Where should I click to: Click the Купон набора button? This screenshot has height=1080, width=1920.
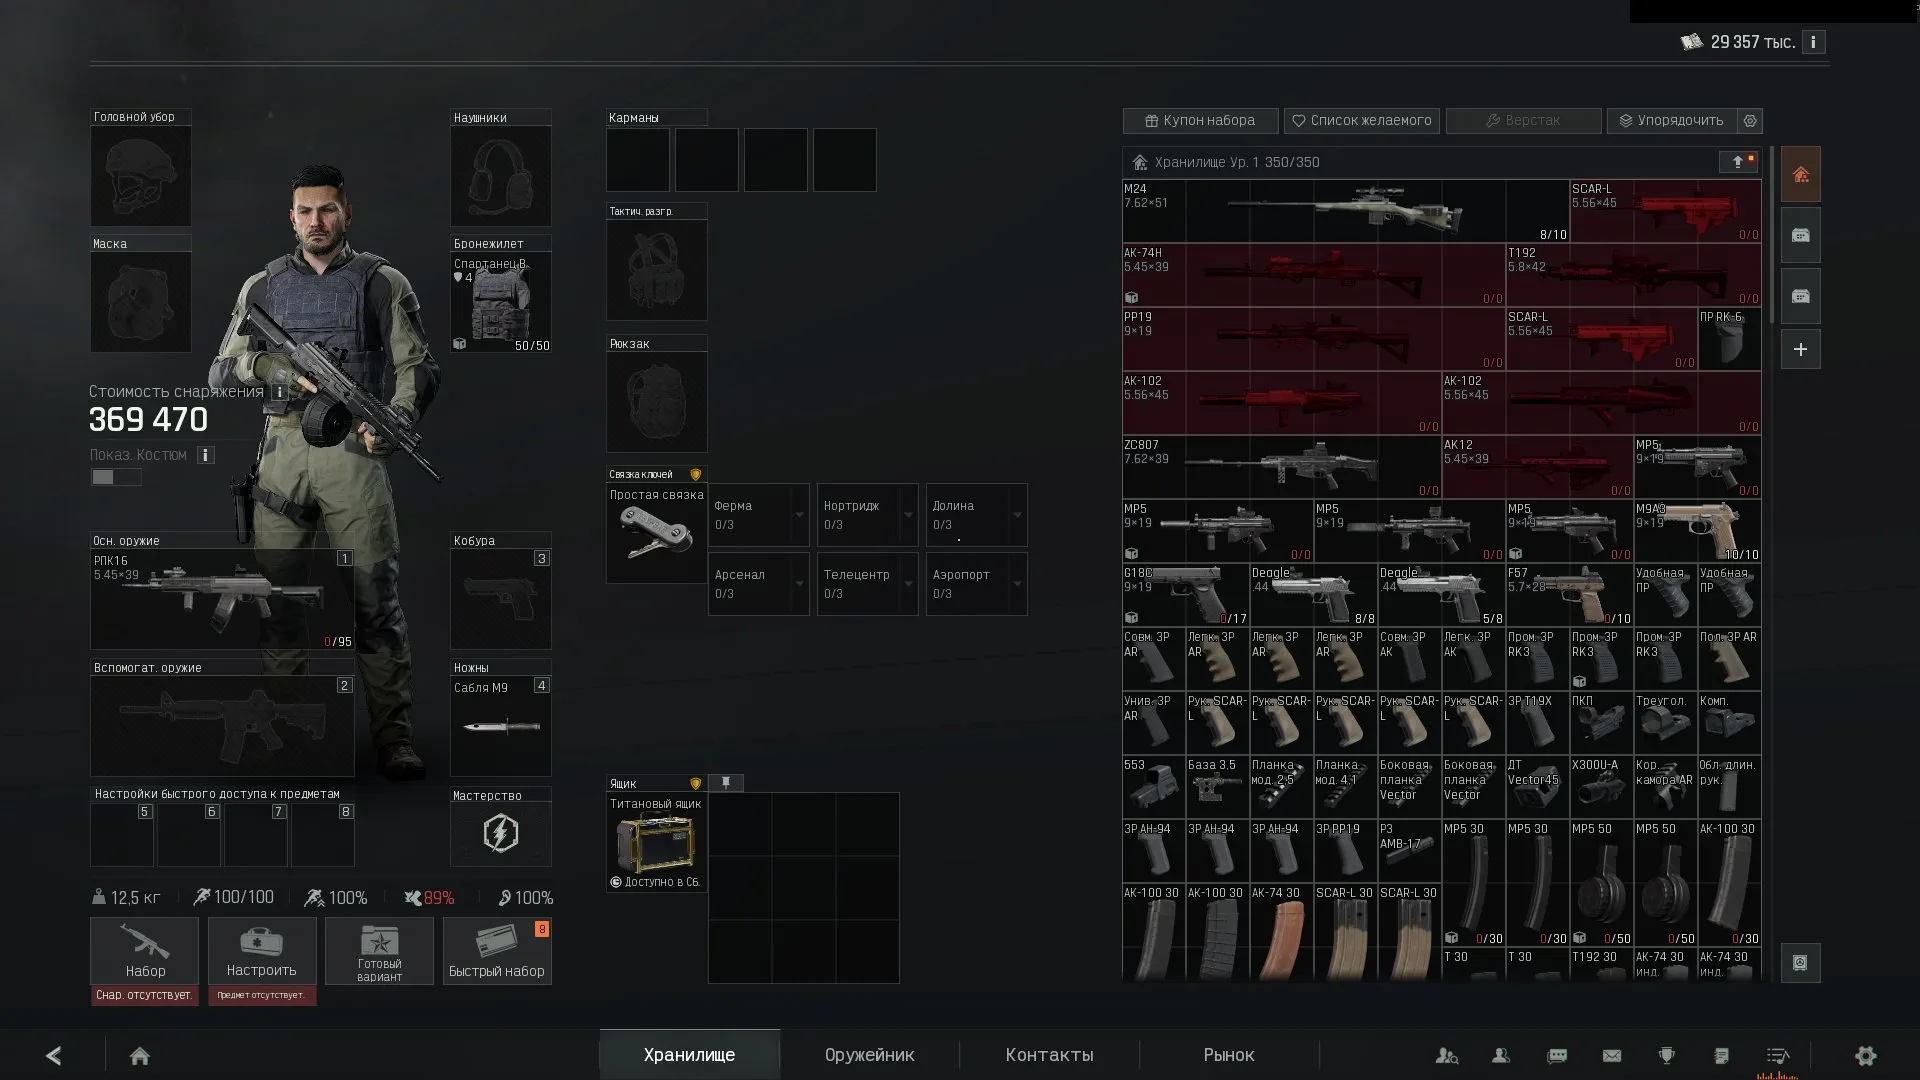1200,120
